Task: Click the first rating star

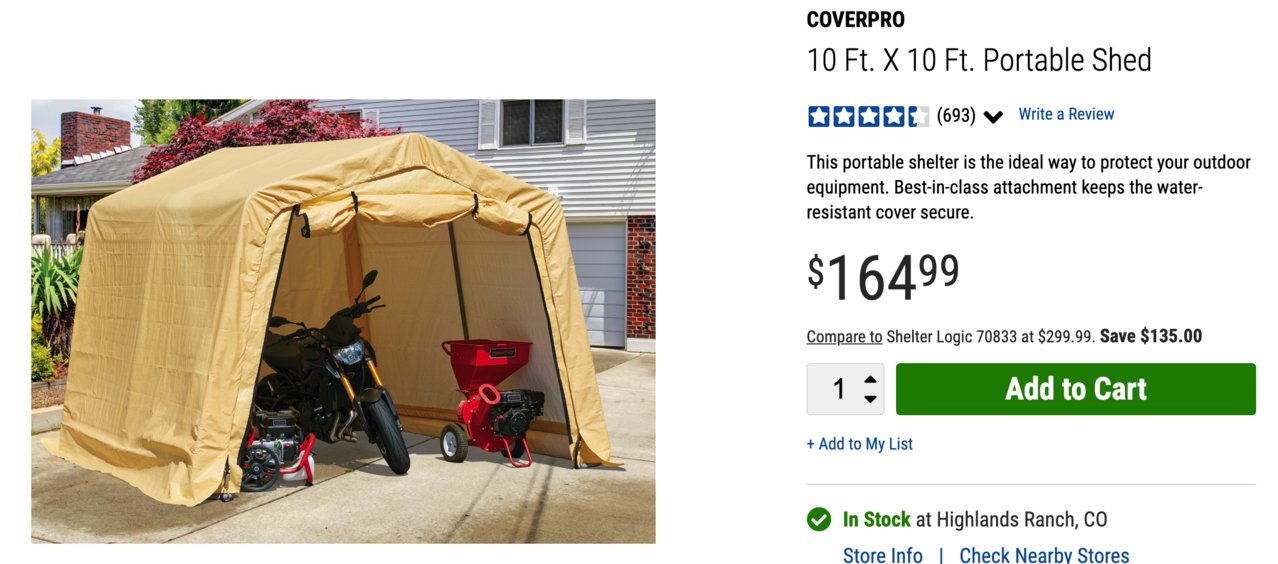Action: pyautogui.click(x=819, y=116)
